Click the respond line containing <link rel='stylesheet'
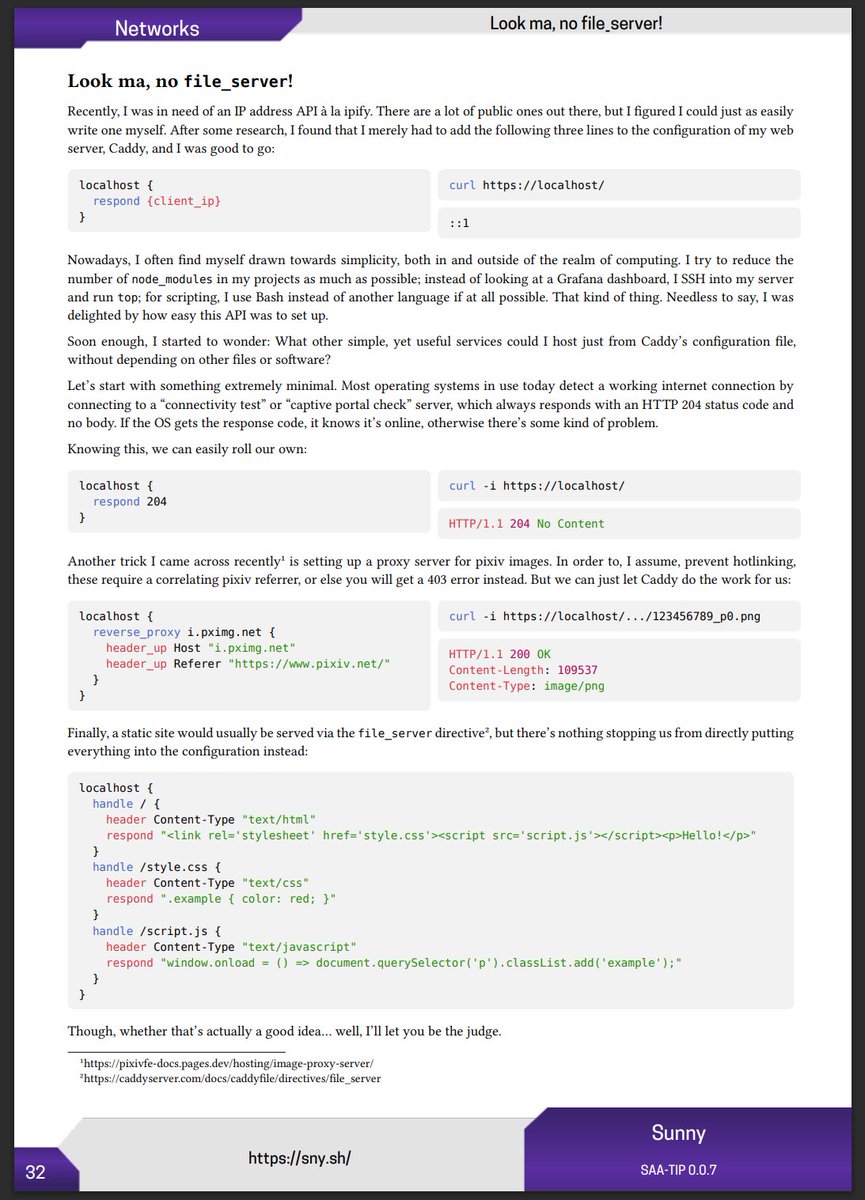This screenshot has height=1200, width=865. click(x=431, y=835)
